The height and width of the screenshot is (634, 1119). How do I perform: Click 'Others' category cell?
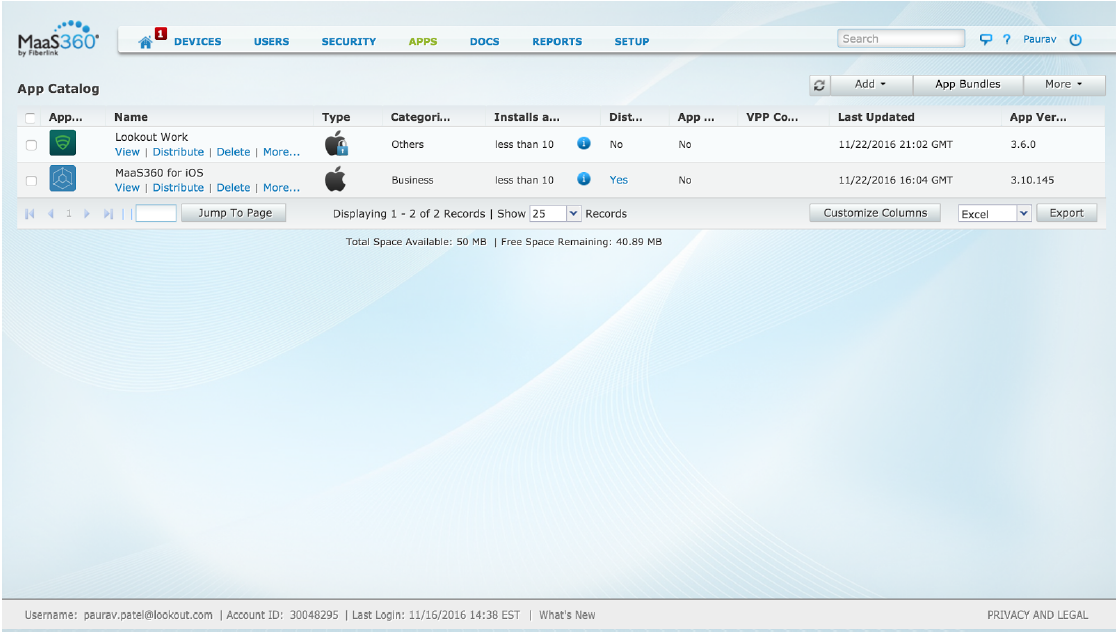[407, 144]
